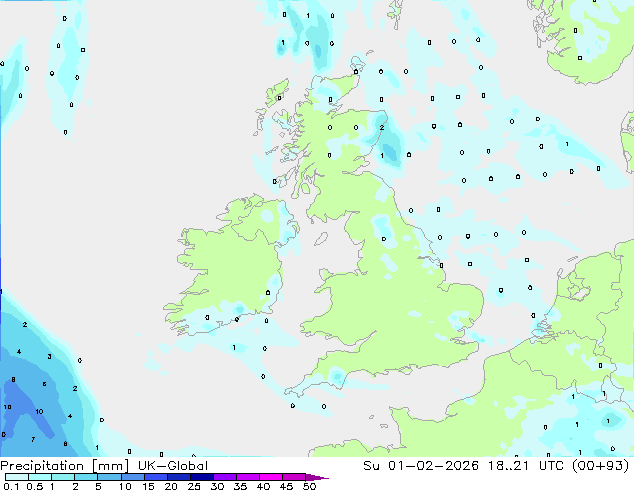
Task: Click the '0.1' legend value
Action: pyautogui.click(x=11, y=486)
